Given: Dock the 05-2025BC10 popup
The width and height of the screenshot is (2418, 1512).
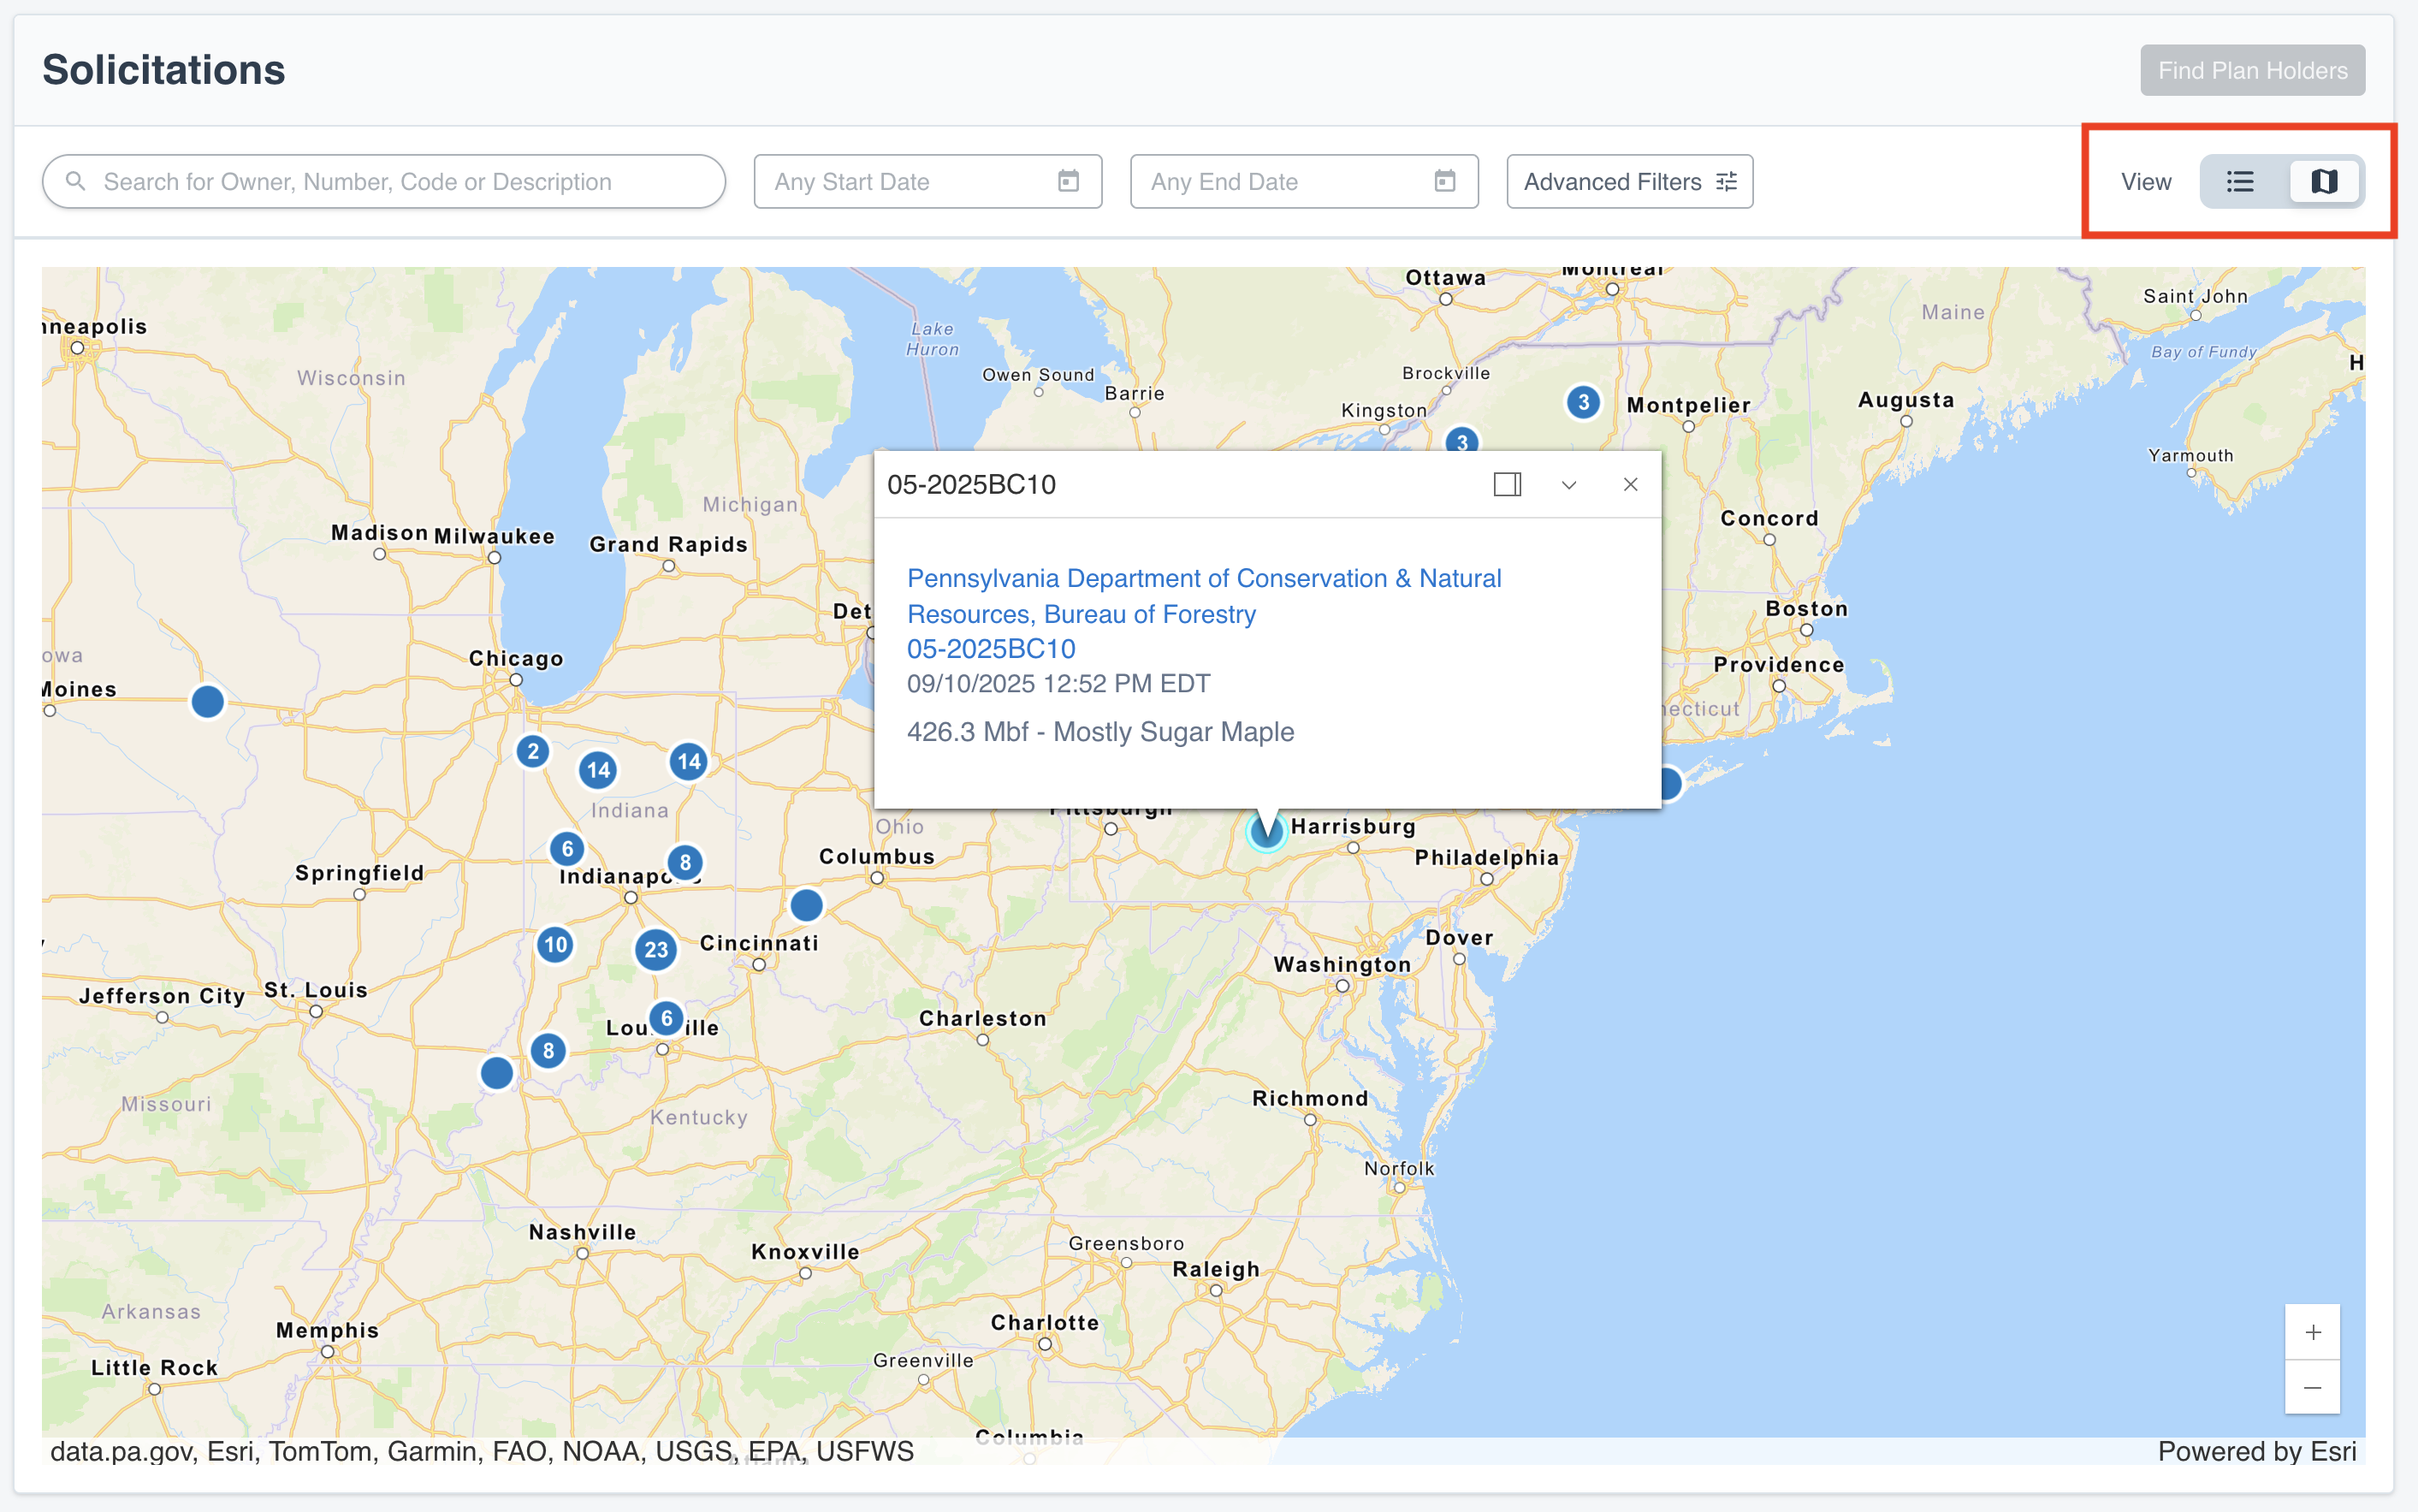Looking at the screenshot, I should 1507,485.
